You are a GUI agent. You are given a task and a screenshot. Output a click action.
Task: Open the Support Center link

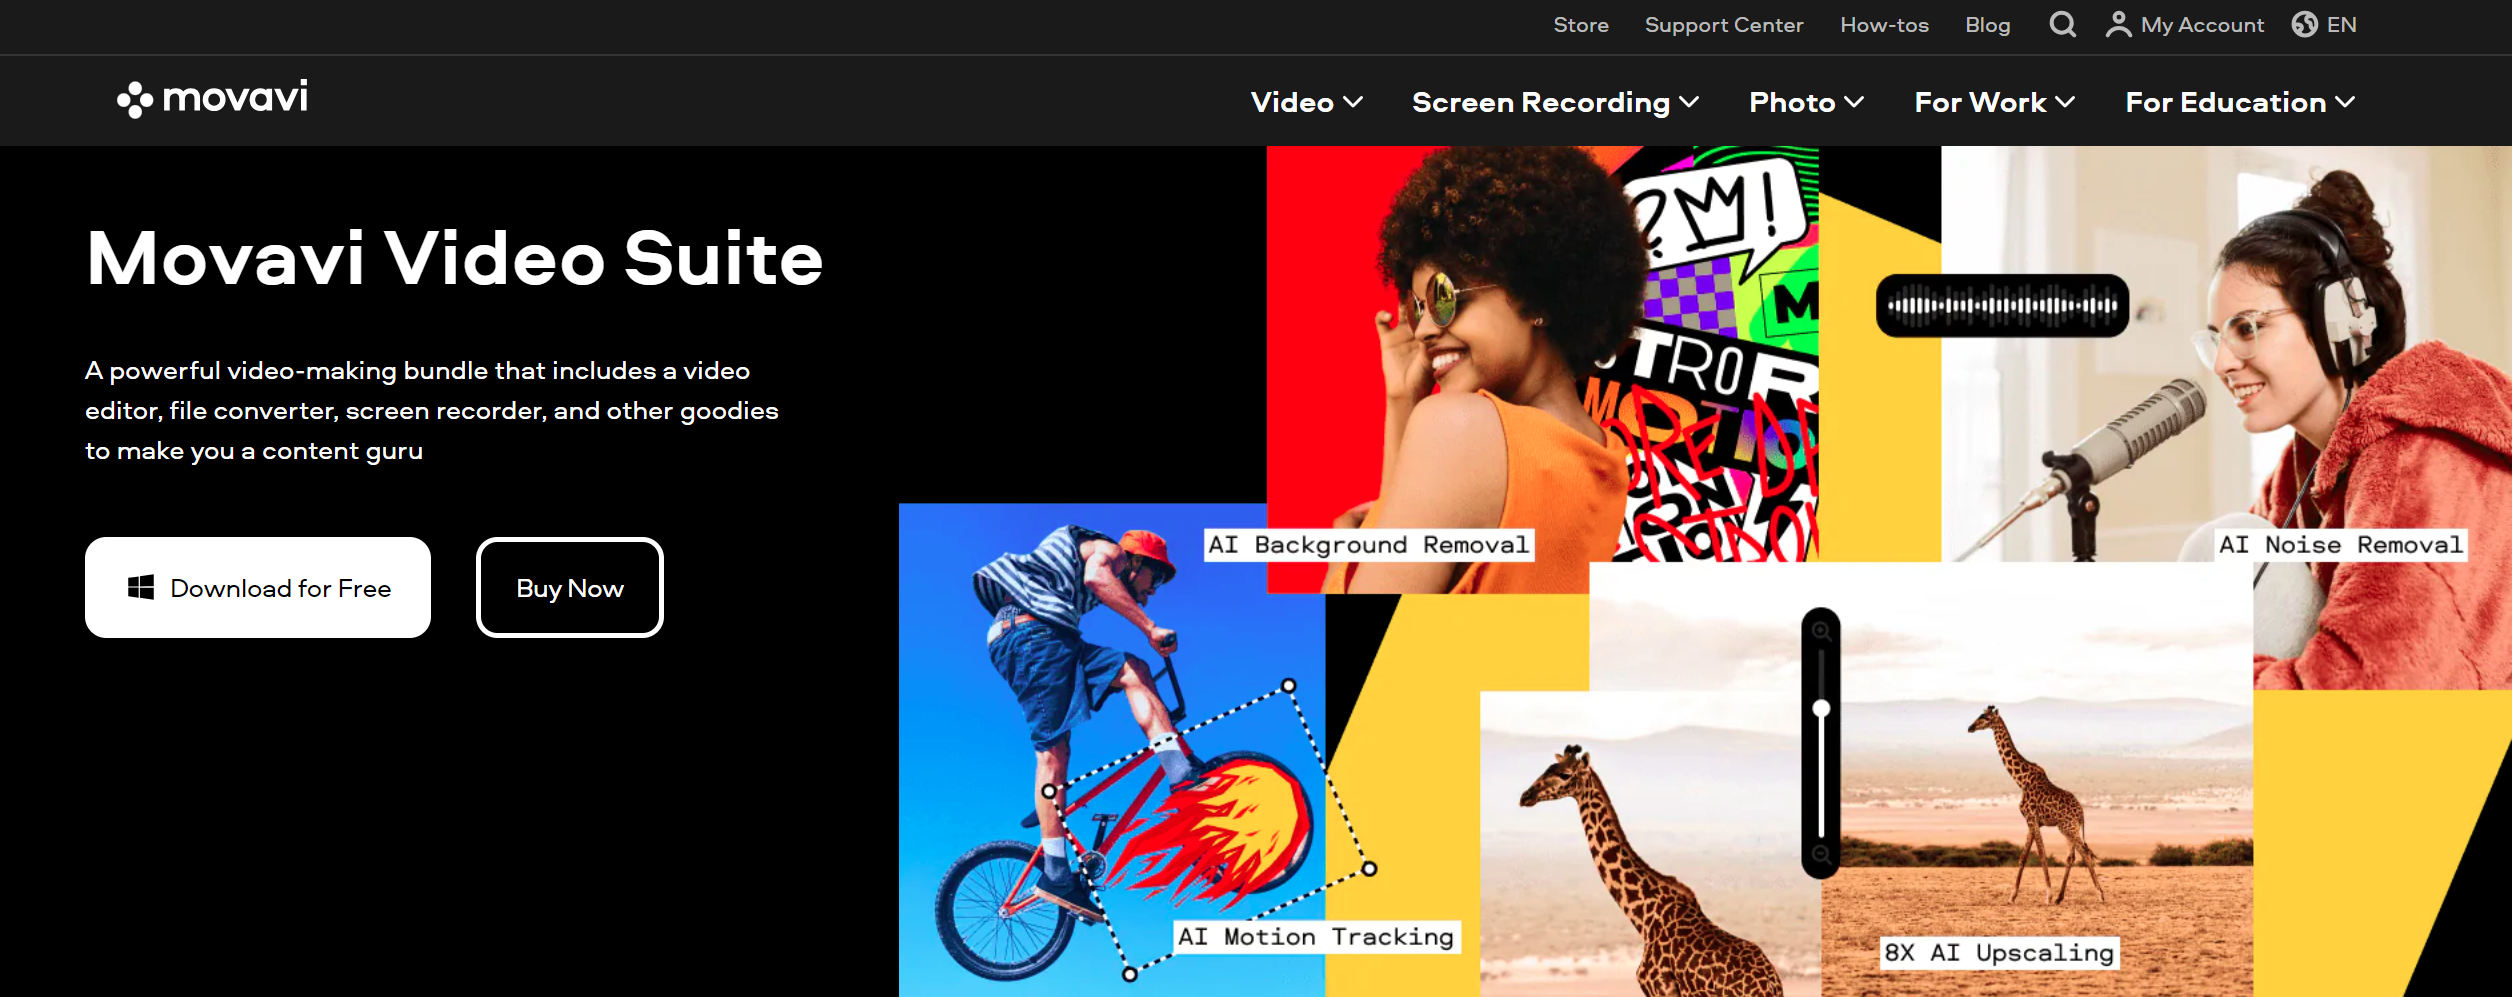point(1724,25)
